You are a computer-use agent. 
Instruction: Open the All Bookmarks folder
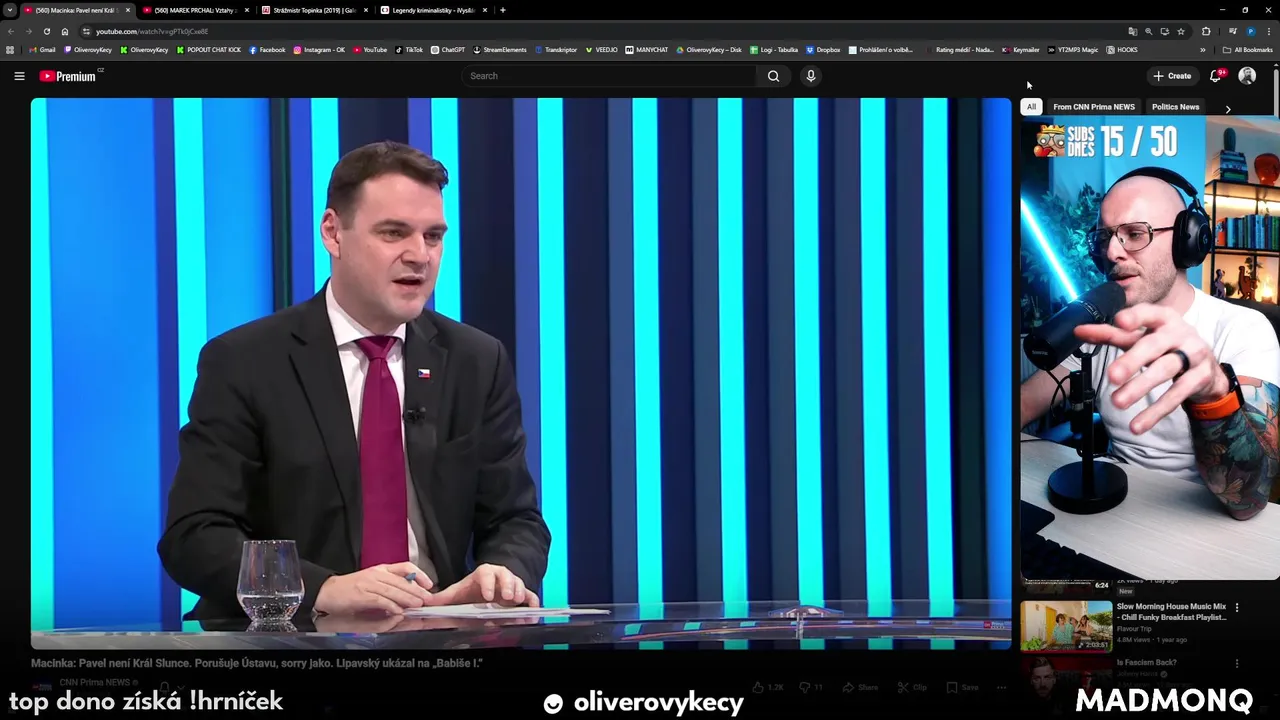[x=1247, y=50]
